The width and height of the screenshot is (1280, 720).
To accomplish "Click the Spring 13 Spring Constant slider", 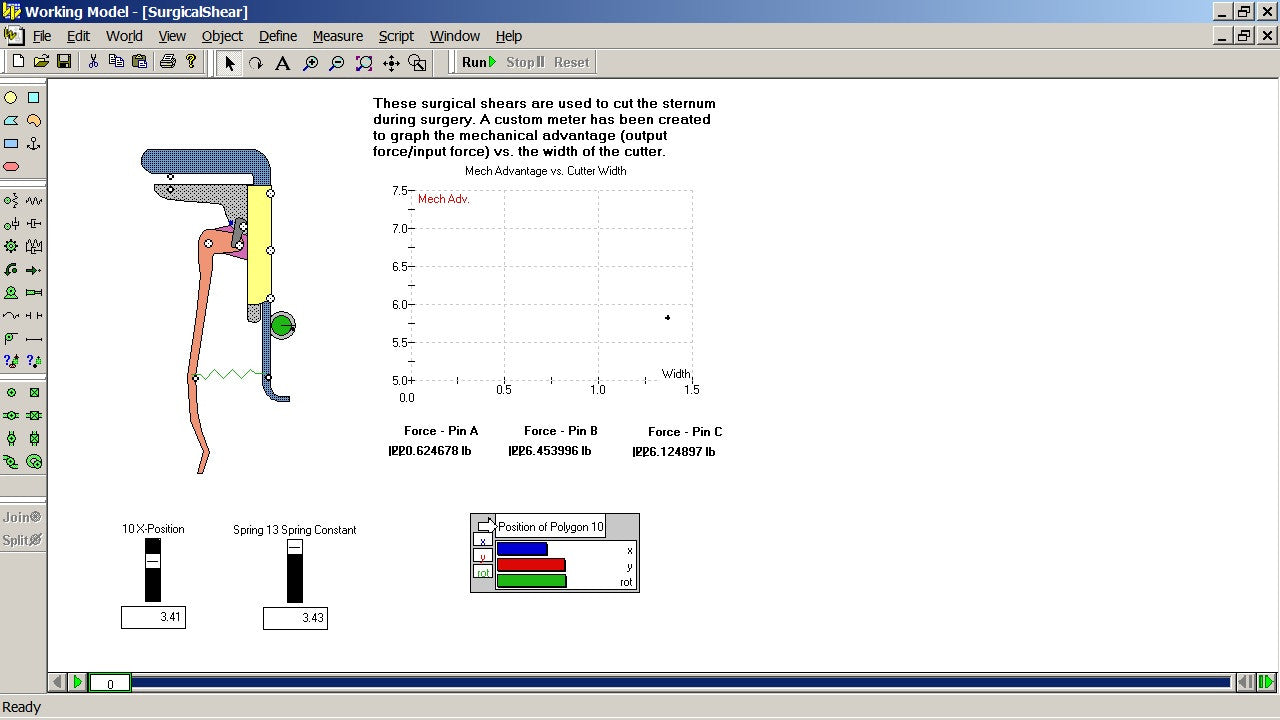I will click(x=295, y=570).
